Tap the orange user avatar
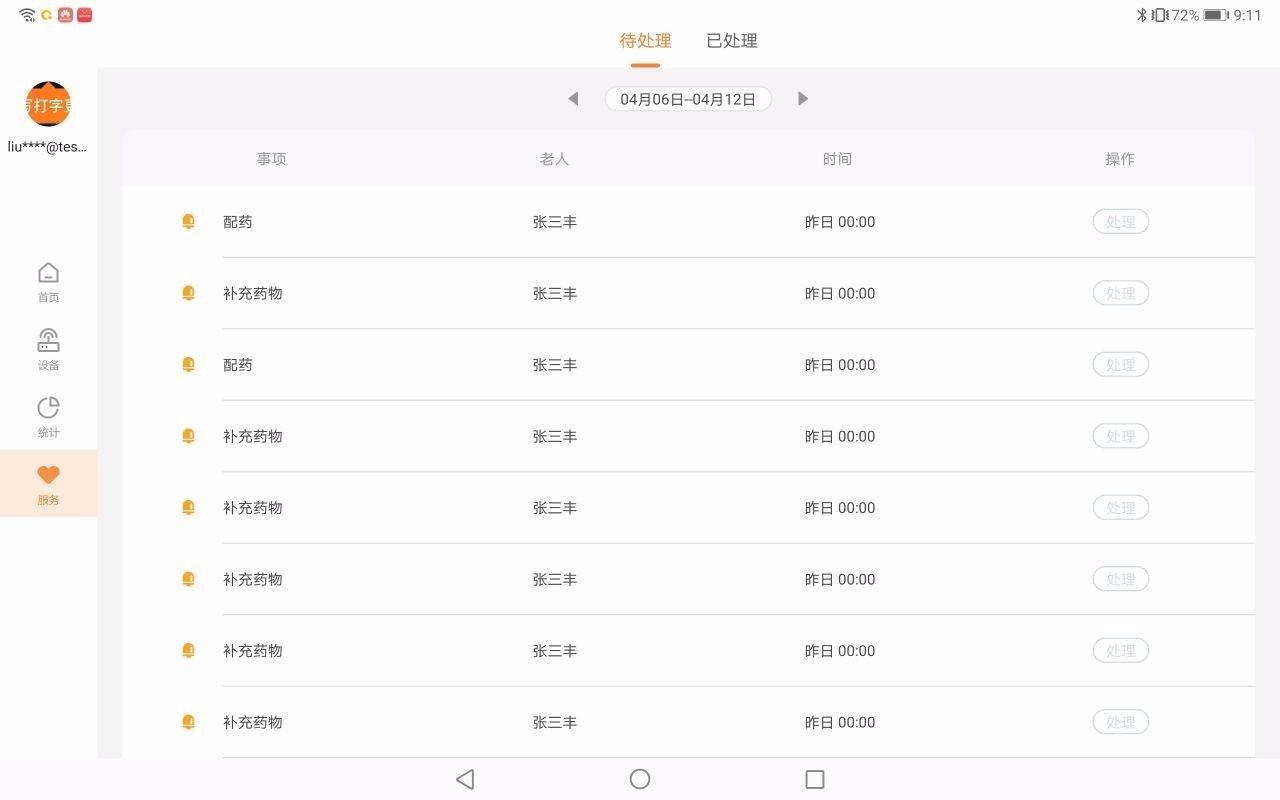Viewport: 1280px width, 800px height. 48,104
